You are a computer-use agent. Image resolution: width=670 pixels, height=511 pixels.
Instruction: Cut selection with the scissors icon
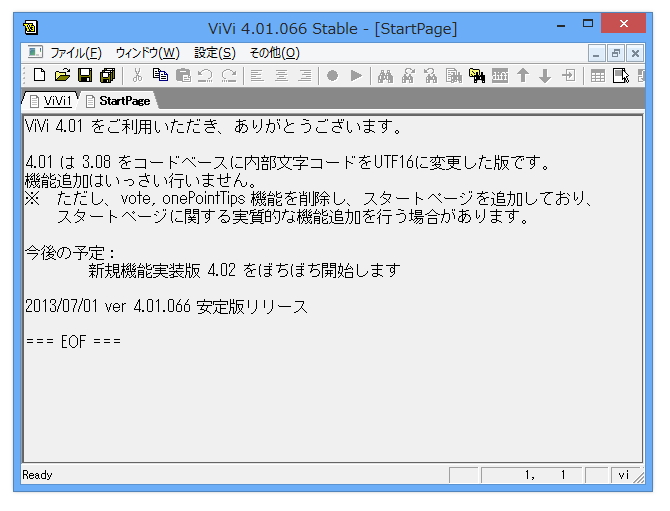pyautogui.click(x=137, y=76)
